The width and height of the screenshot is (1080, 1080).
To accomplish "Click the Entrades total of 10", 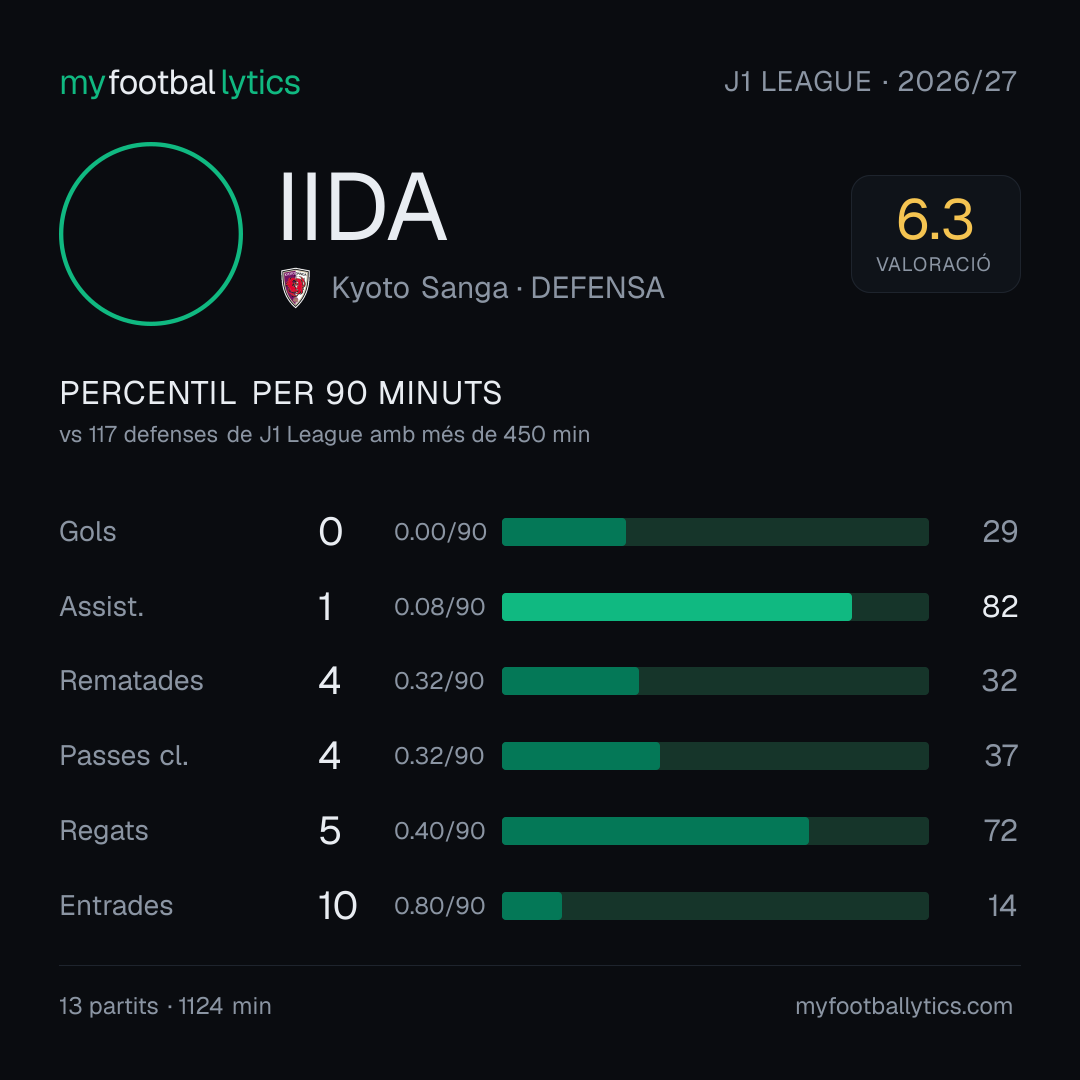I will 338,906.
